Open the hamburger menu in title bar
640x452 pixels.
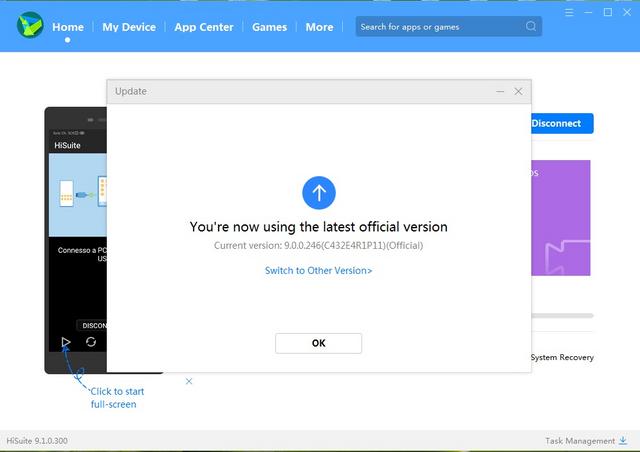click(x=569, y=13)
